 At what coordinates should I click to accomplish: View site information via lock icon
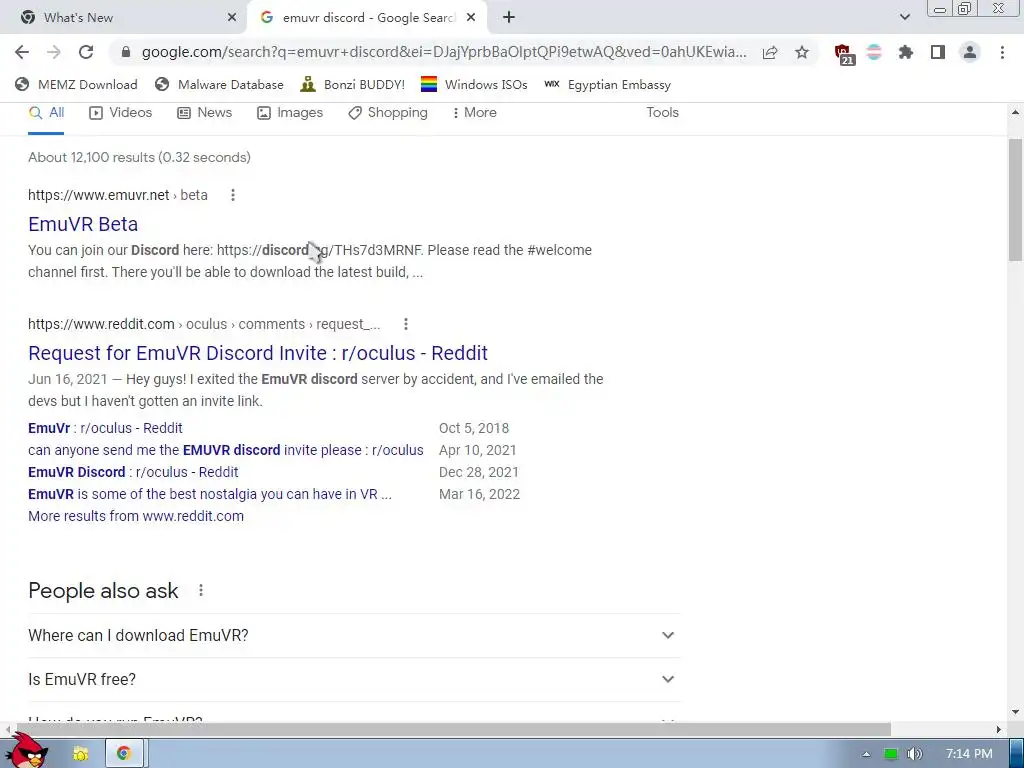(126, 52)
